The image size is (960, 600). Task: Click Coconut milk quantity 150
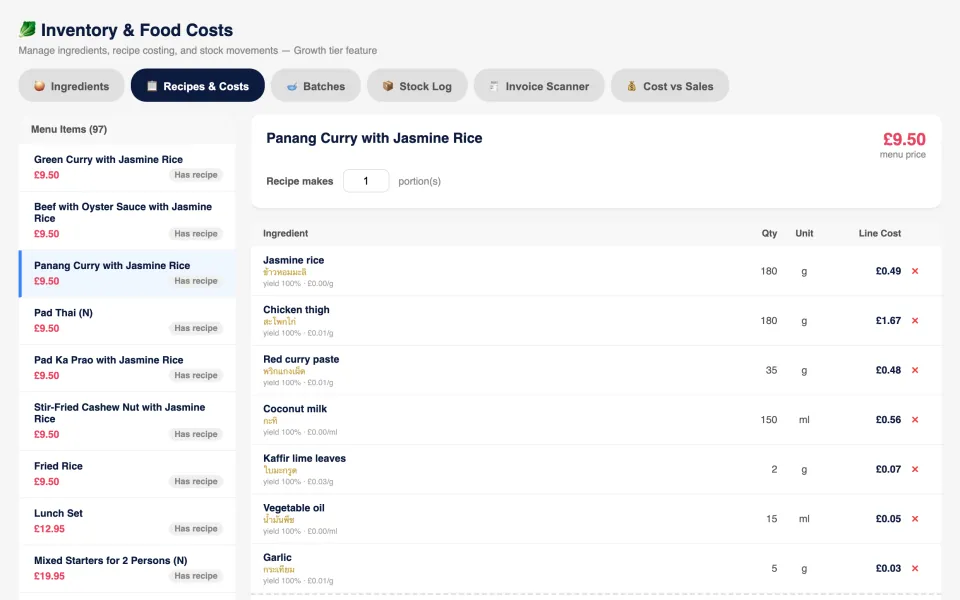tap(769, 420)
